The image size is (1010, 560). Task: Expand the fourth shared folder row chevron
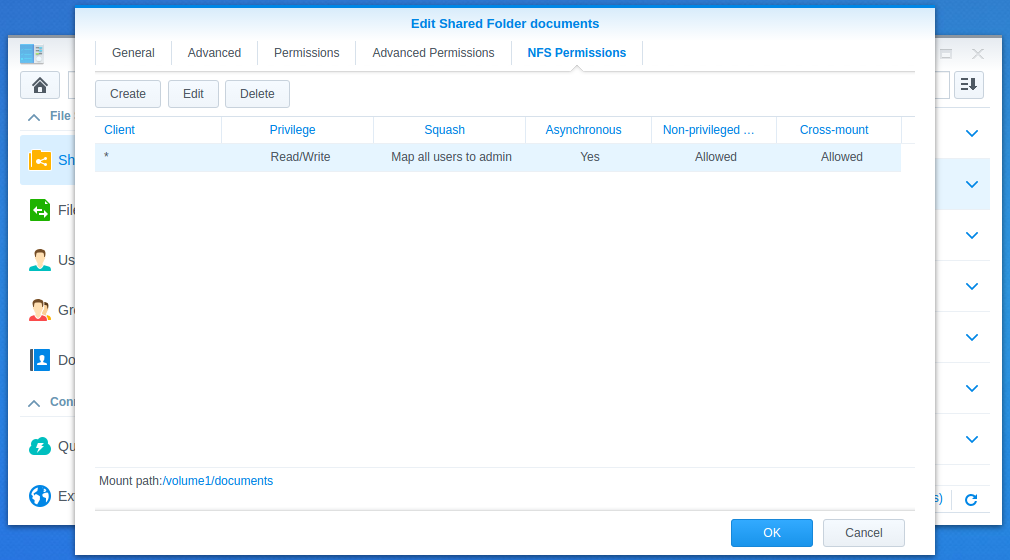(972, 286)
